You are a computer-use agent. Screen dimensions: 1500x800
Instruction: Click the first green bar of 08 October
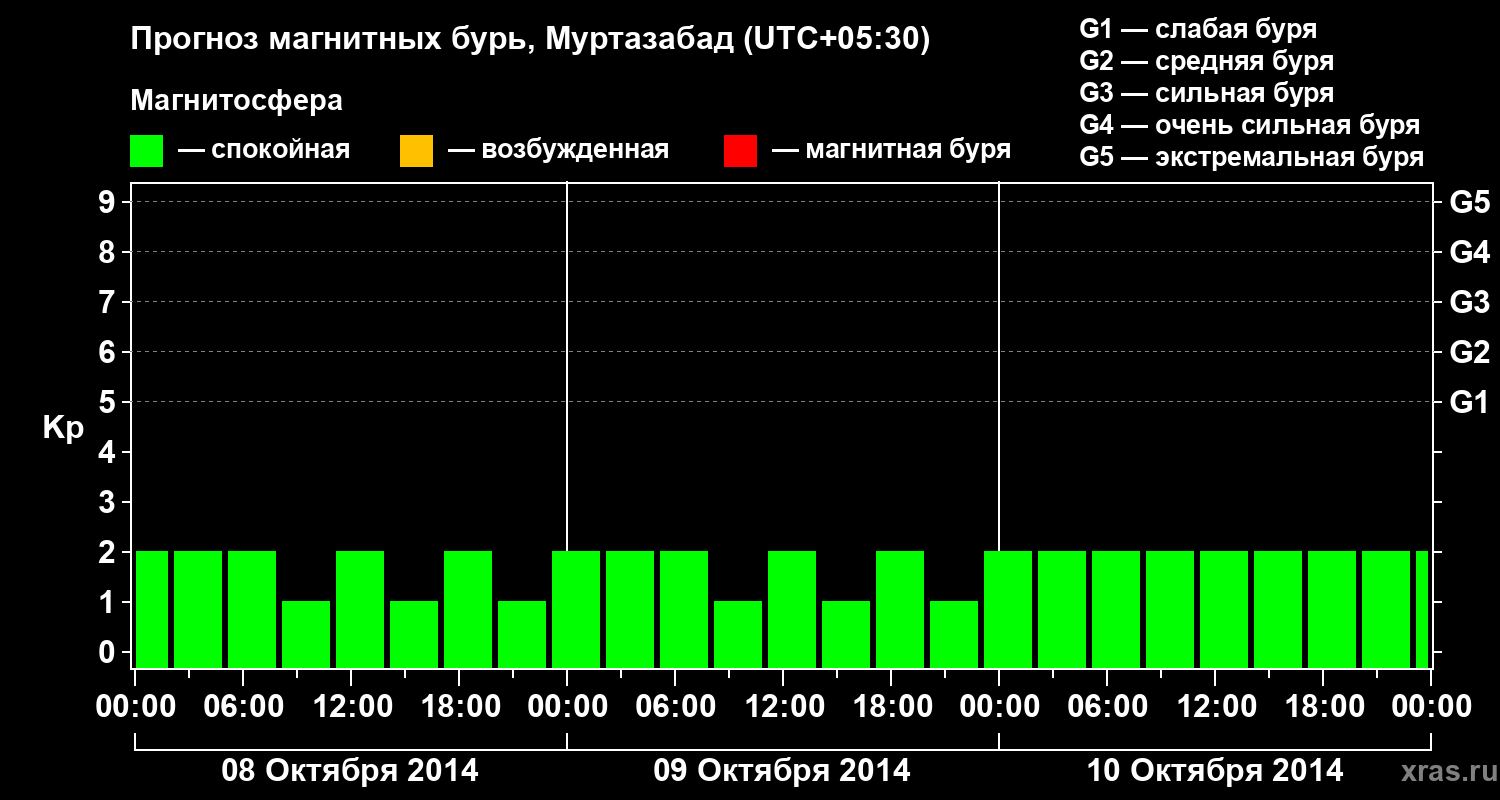point(152,609)
